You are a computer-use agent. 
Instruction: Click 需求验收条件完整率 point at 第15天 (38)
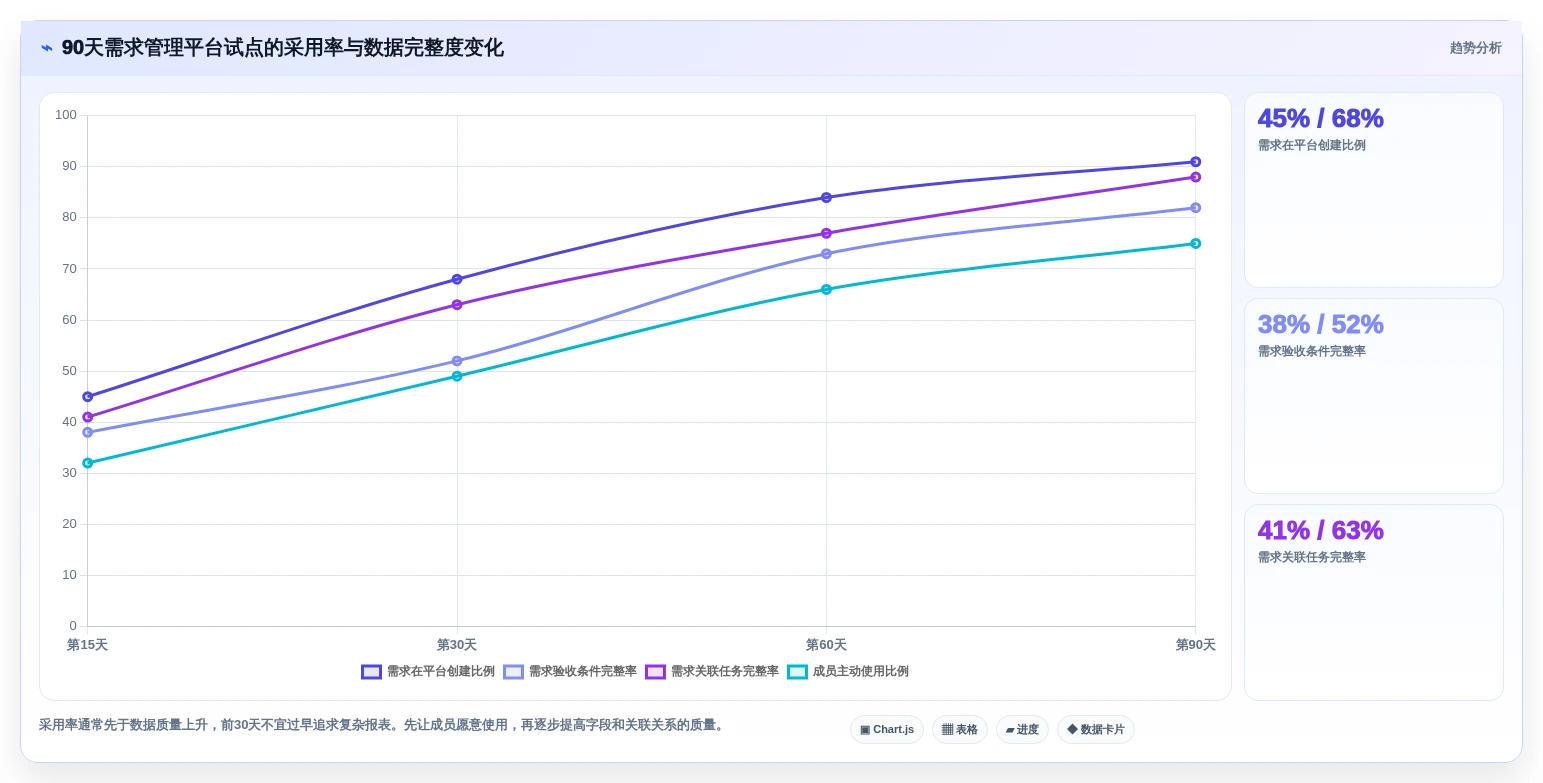pyautogui.click(x=88, y=432)
